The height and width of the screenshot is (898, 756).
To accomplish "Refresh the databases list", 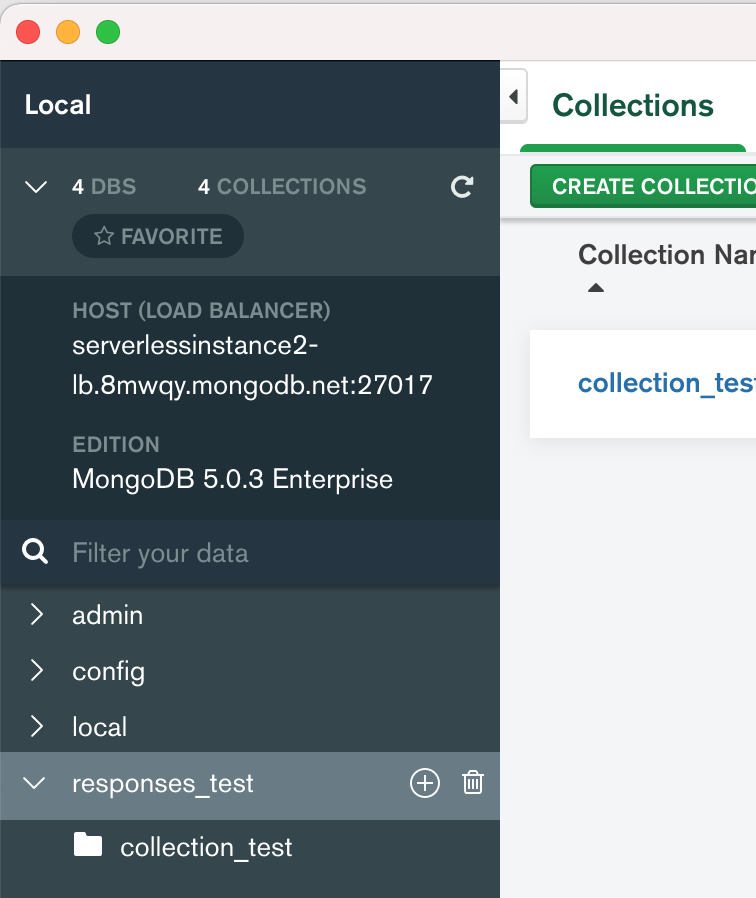I will tap(462, 186).
